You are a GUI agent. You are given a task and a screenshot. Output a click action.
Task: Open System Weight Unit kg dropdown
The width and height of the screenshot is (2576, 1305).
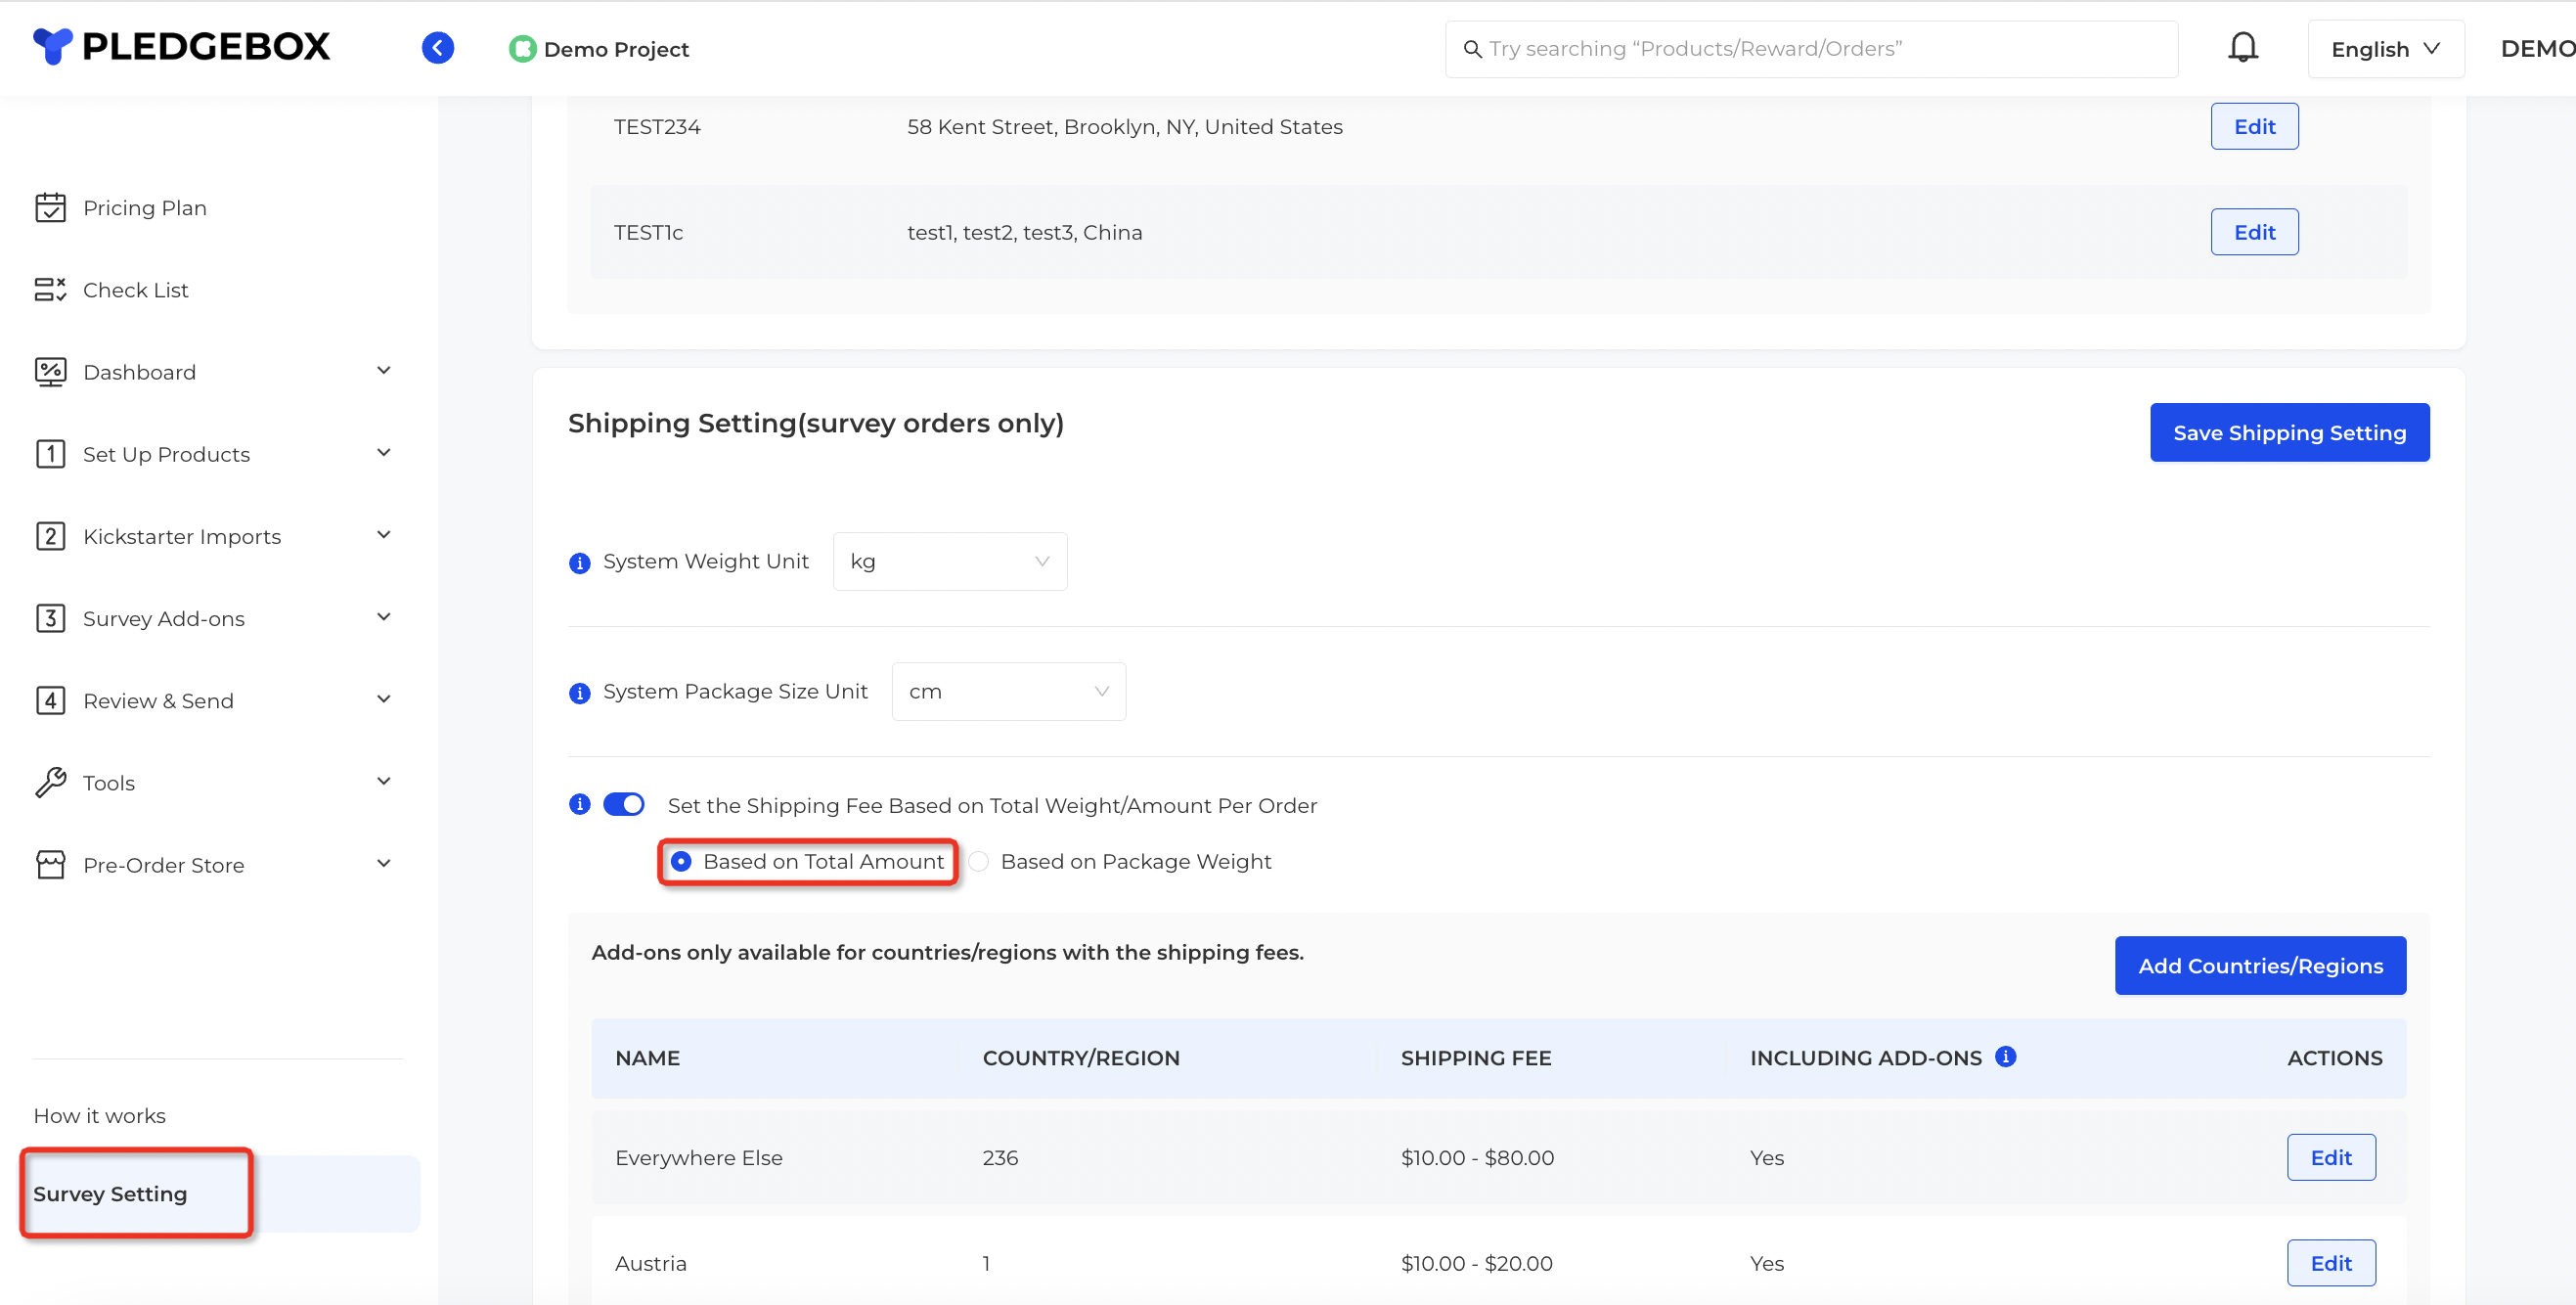[x=949, y=561]
